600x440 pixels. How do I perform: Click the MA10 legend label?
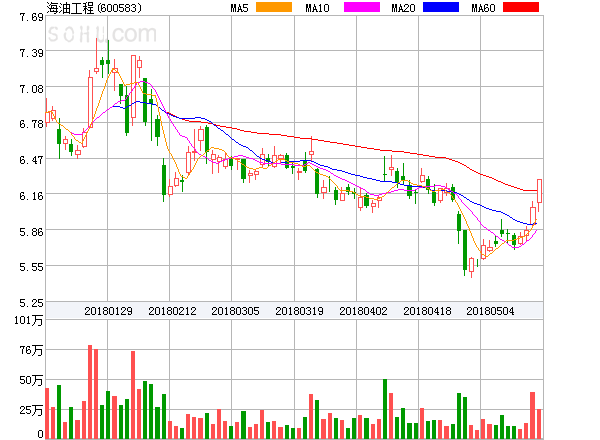coord(317,8)
